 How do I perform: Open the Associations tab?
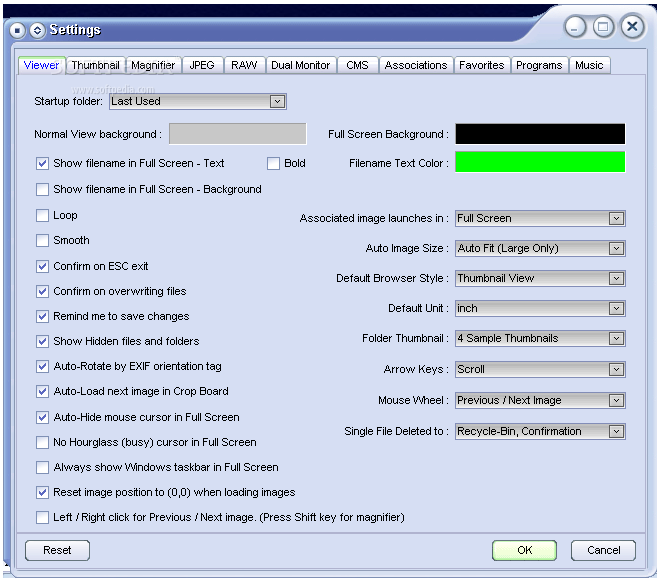pos(416,65)
